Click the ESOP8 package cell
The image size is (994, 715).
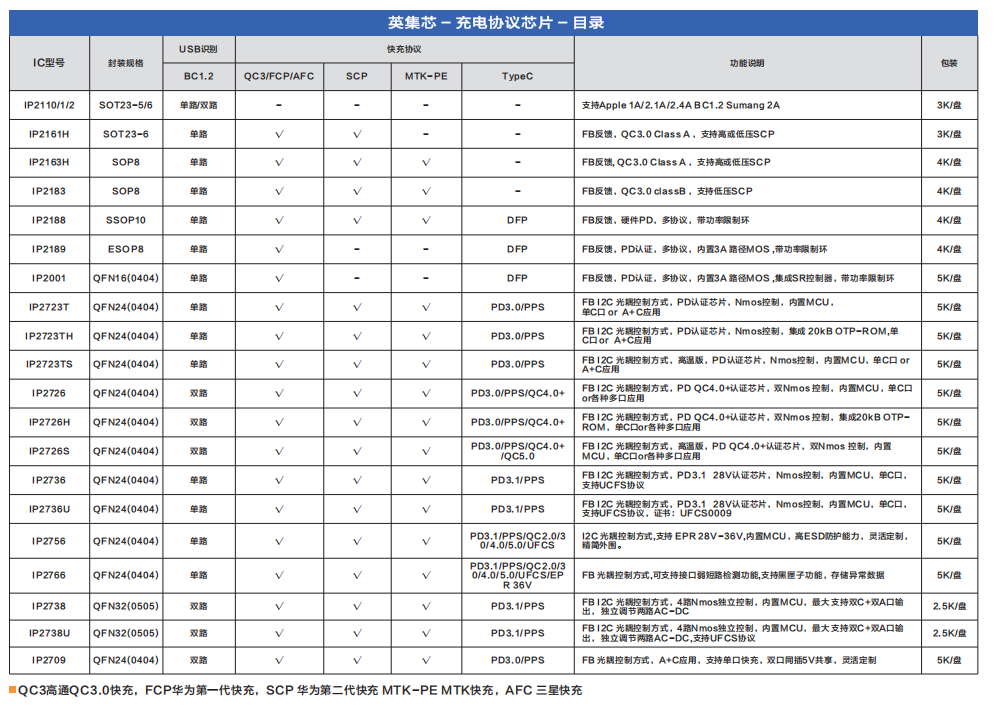pos(126,249)
